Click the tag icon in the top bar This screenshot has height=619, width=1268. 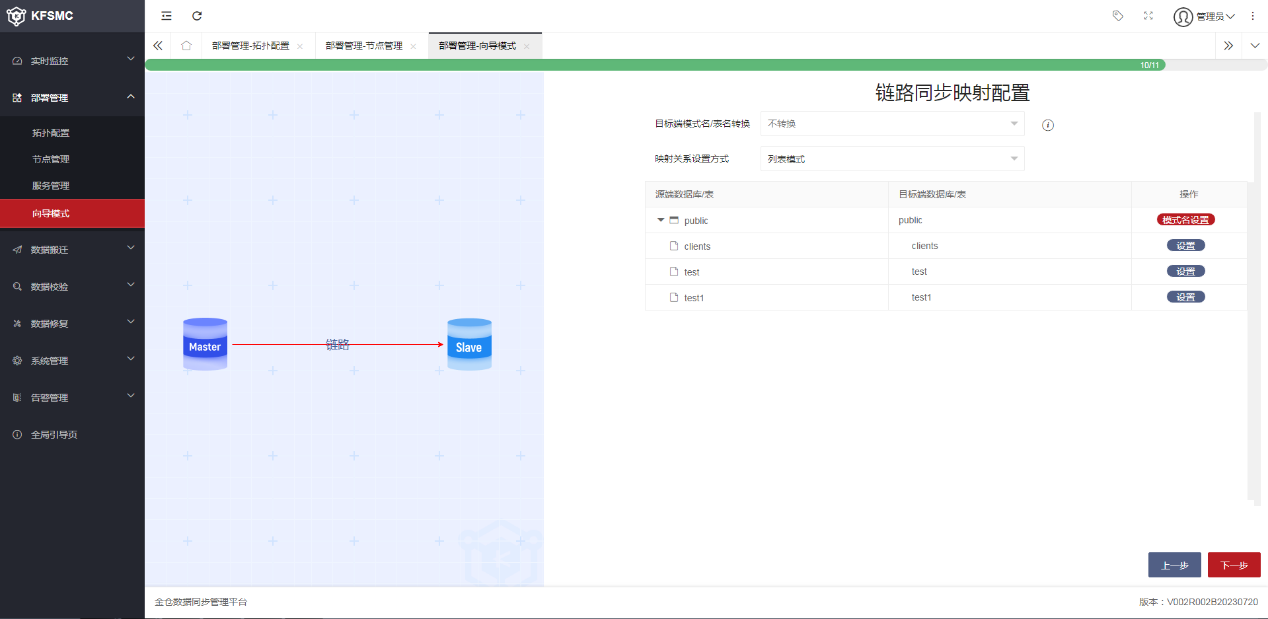(x=1118, y=16)
